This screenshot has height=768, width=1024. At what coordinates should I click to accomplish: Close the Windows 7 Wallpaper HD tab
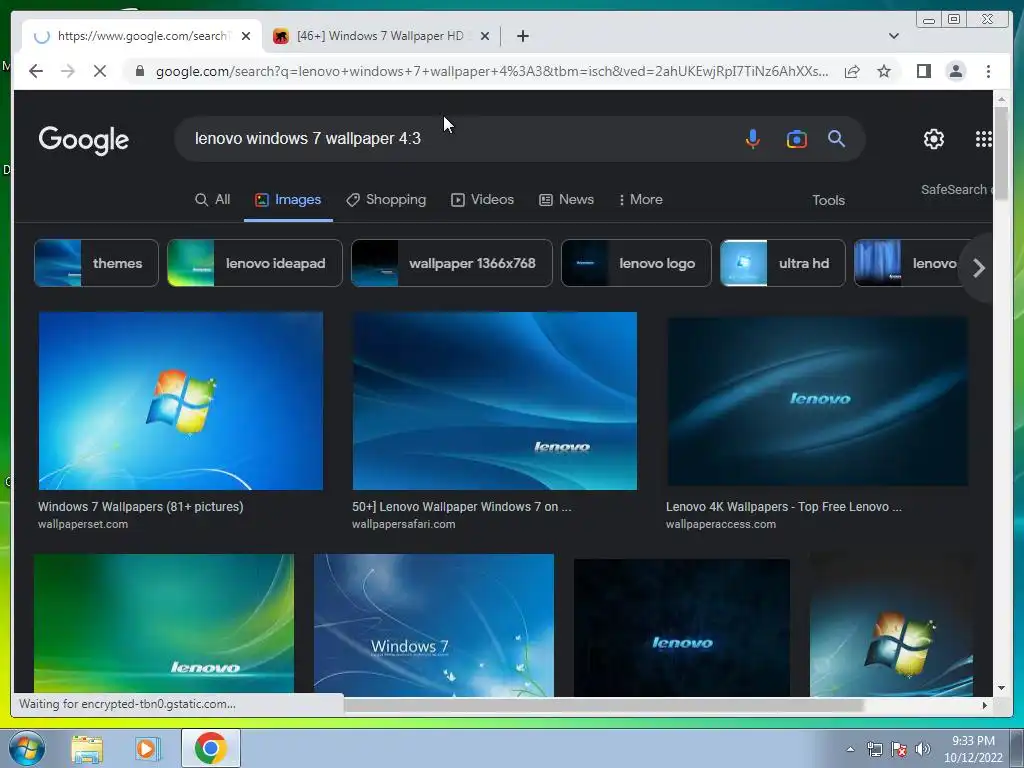485,36
